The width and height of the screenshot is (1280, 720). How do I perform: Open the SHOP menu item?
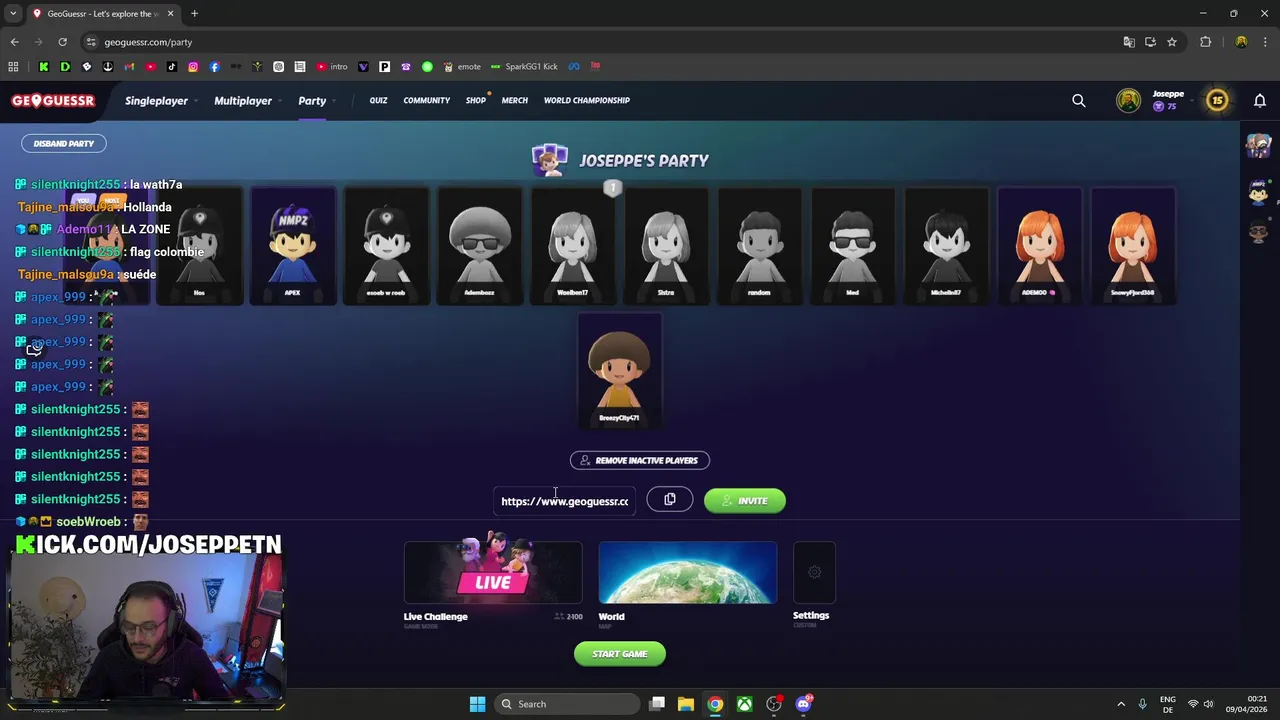[x=476, y=100]
